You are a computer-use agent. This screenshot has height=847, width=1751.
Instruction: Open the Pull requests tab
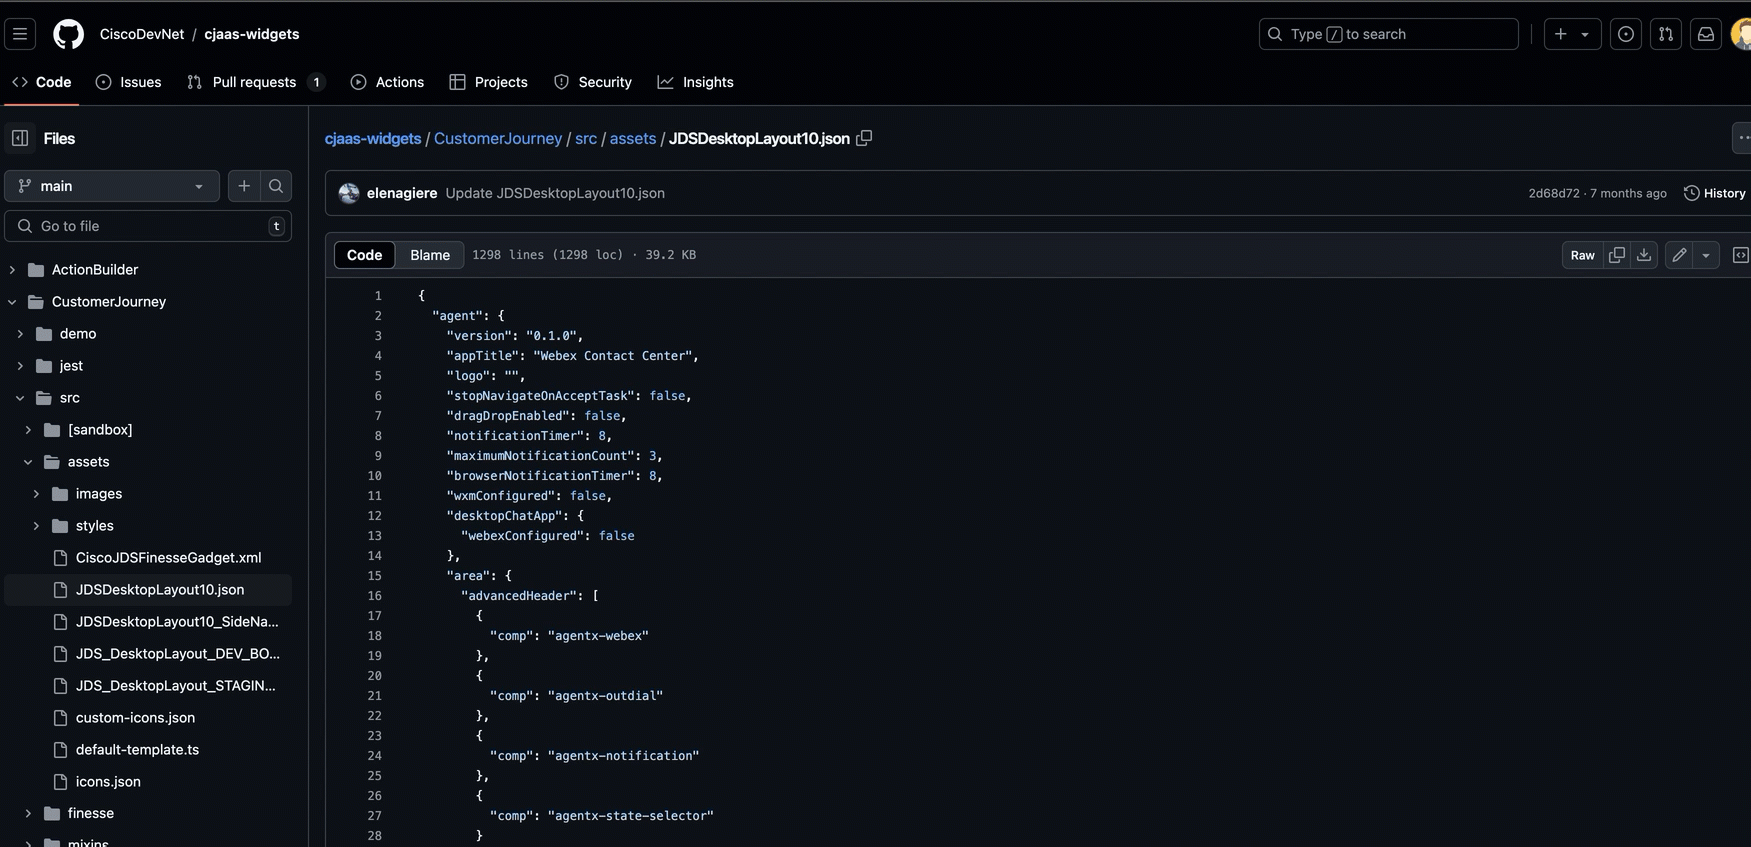coord(254,82)
